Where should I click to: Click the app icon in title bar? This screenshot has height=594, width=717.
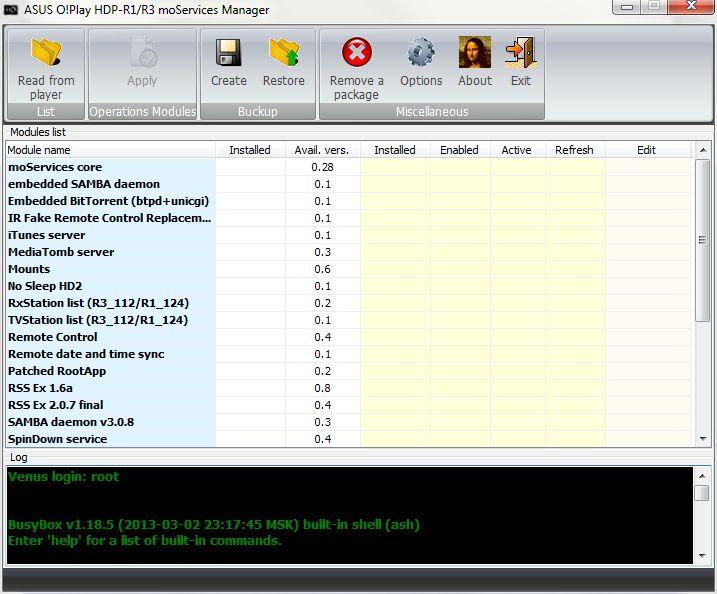(11, 10)
